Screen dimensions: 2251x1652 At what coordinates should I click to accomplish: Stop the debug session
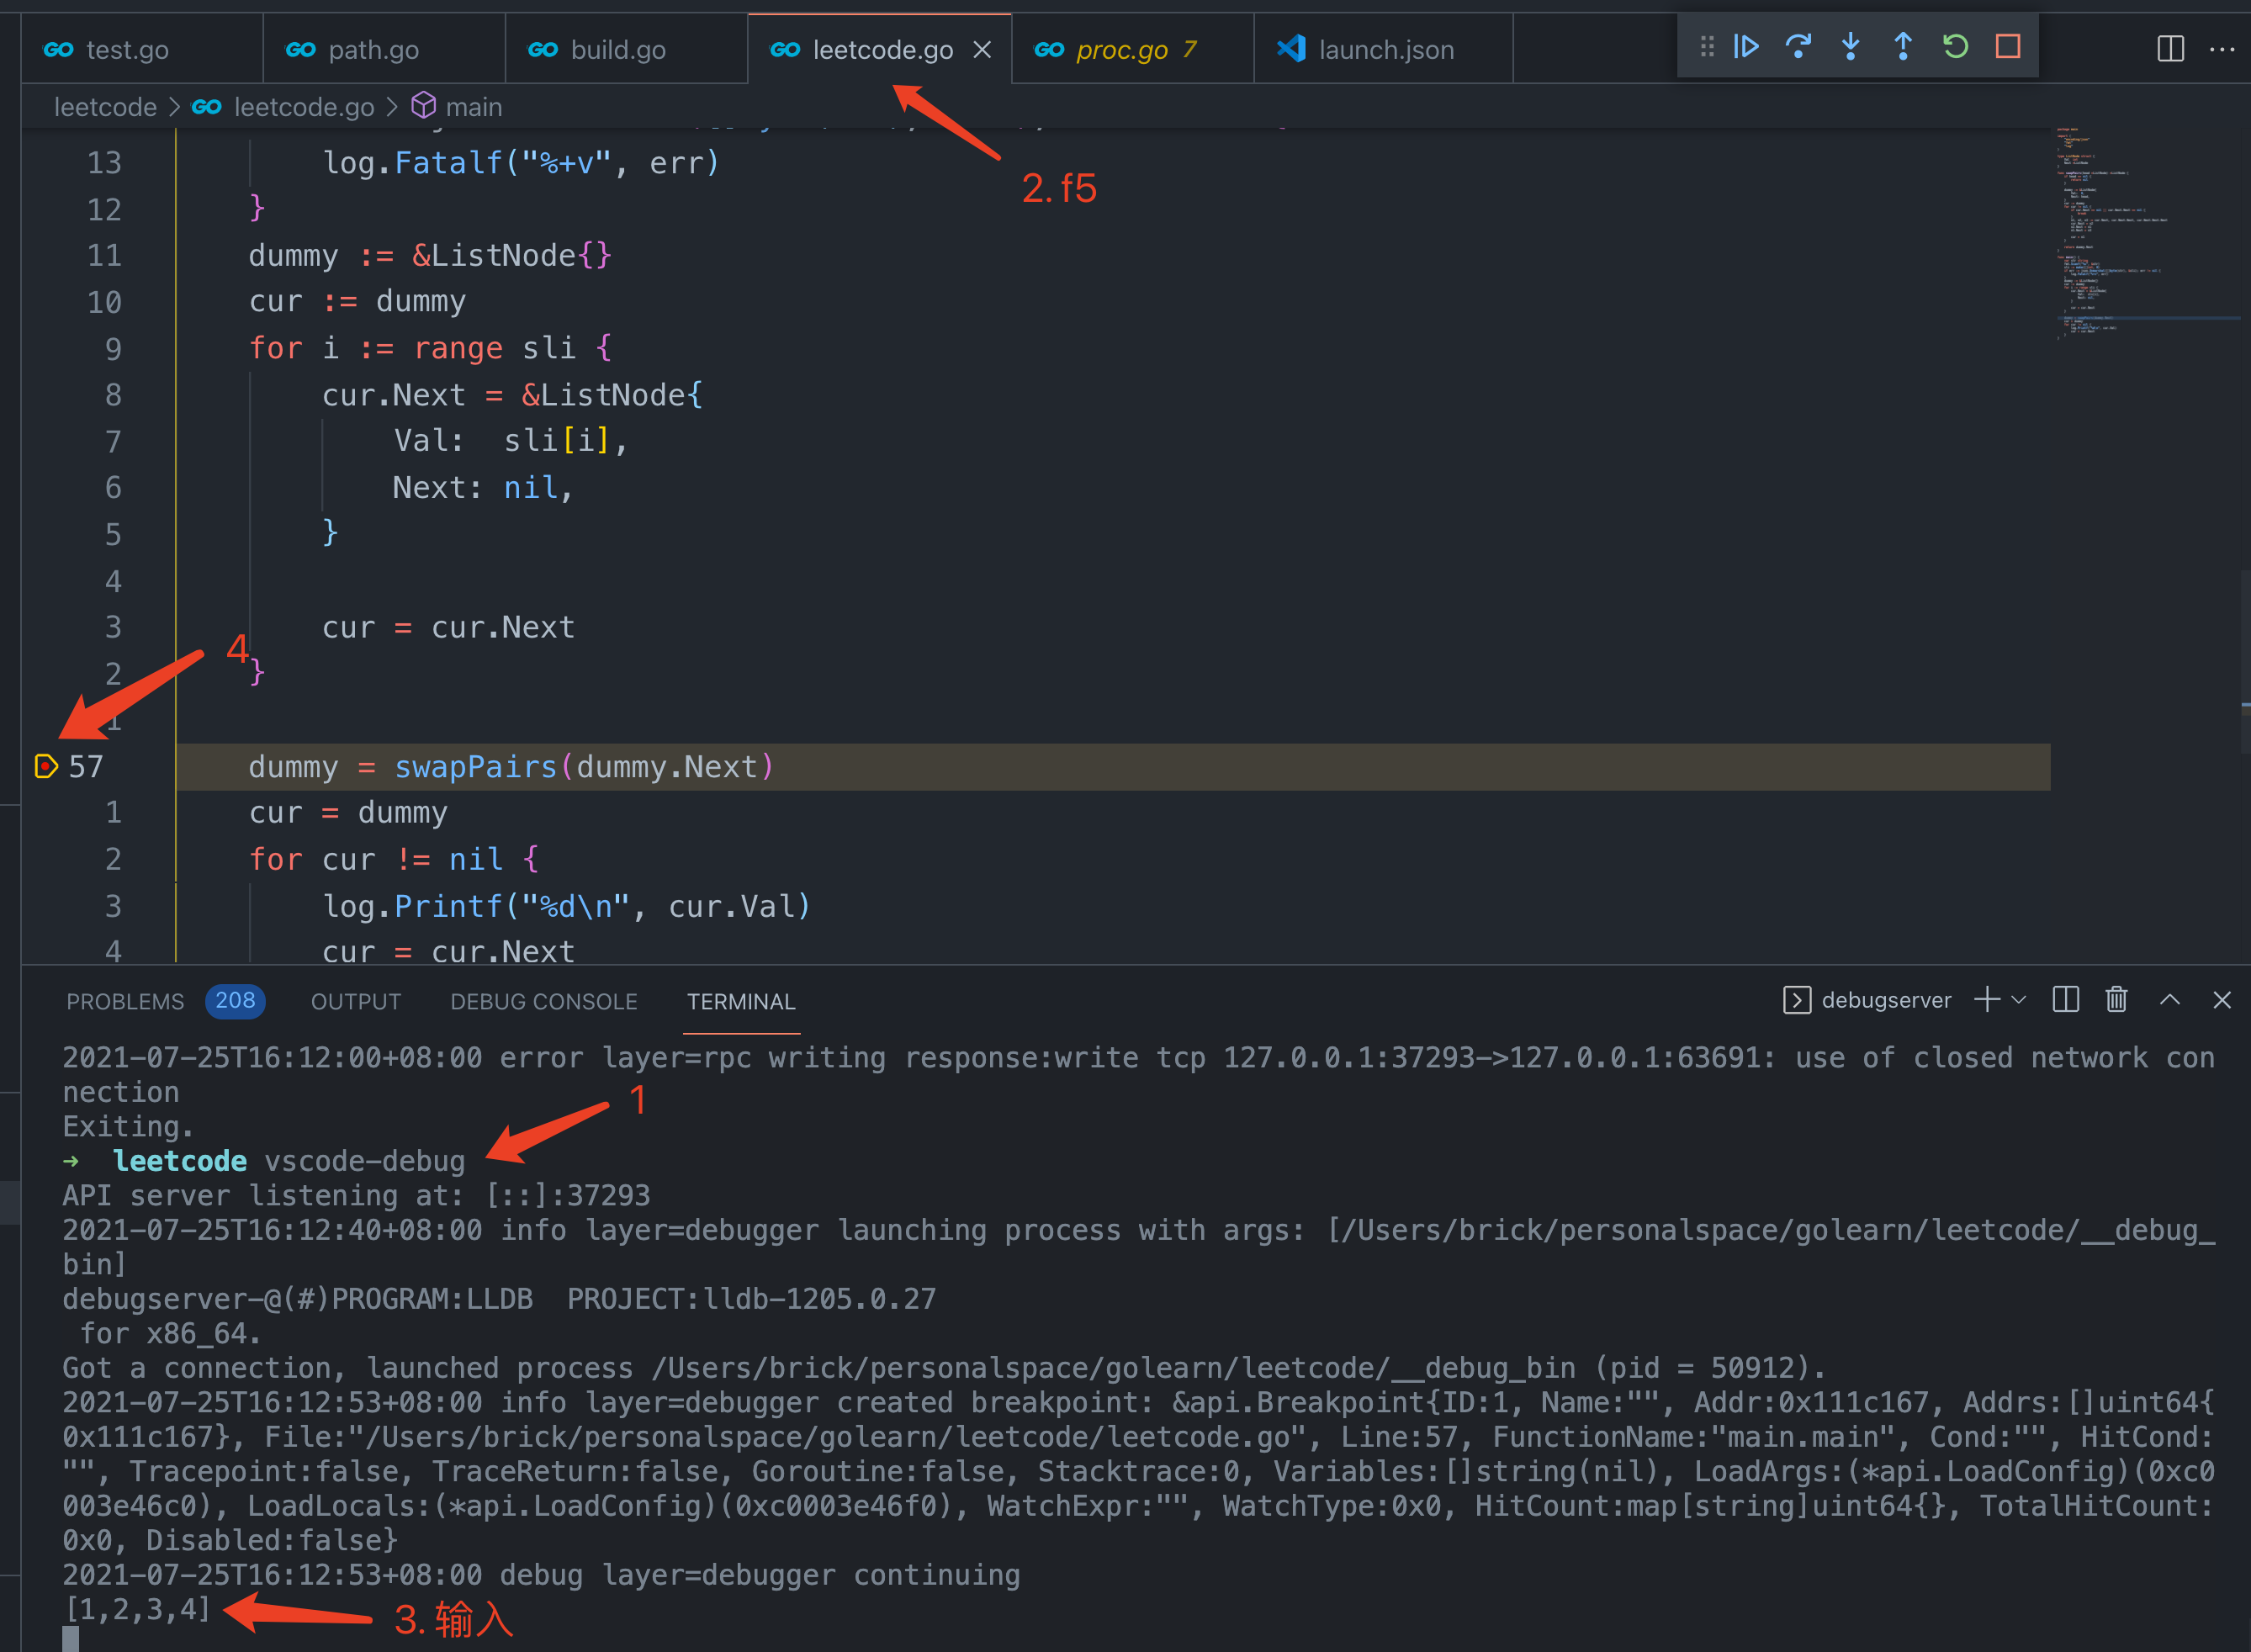(x=2008, y=47)
